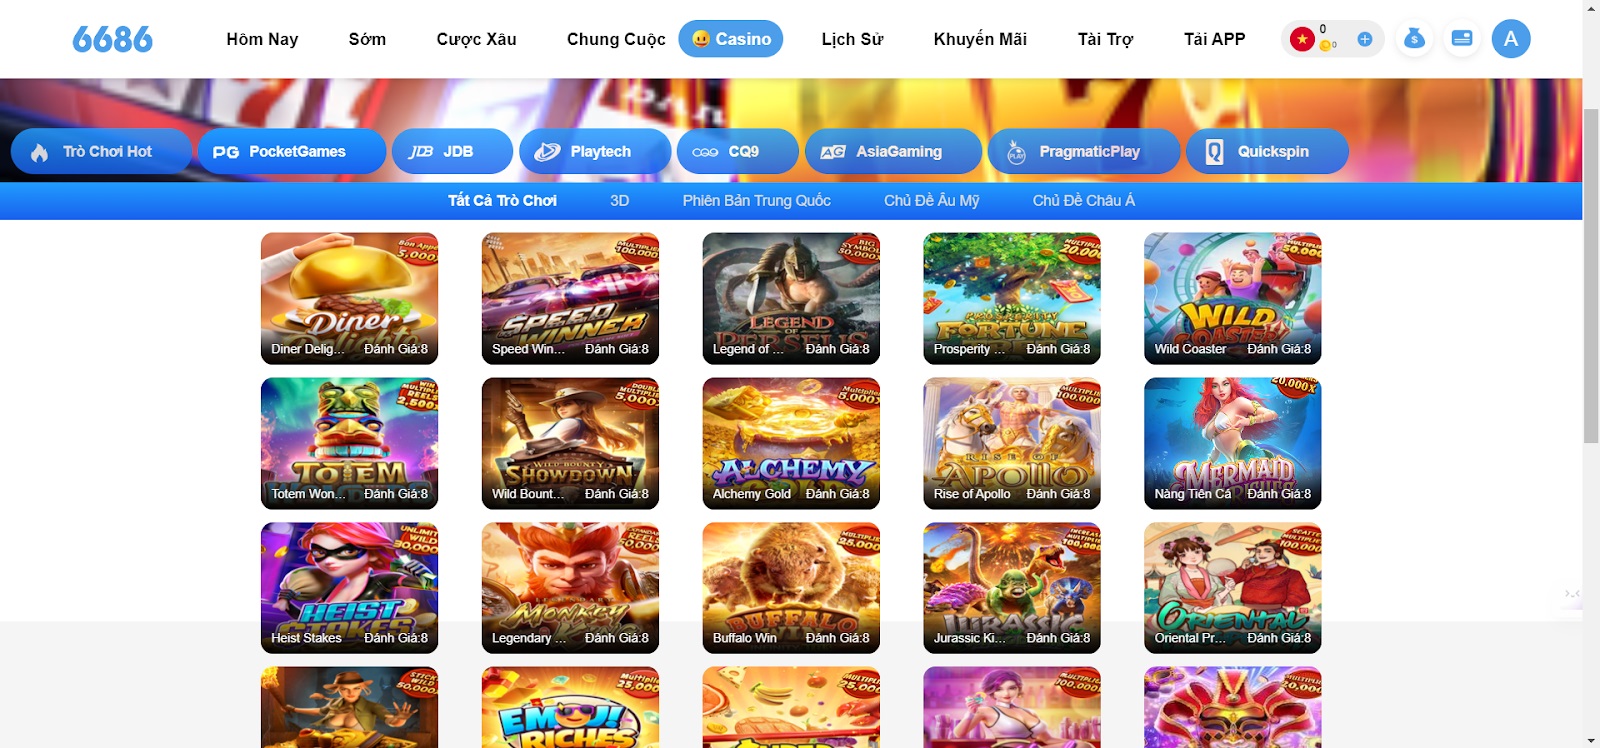Click the page vertical scrollbar
The width and height of the screenshot is (1600, 748).
click(x=1591, y=276)
